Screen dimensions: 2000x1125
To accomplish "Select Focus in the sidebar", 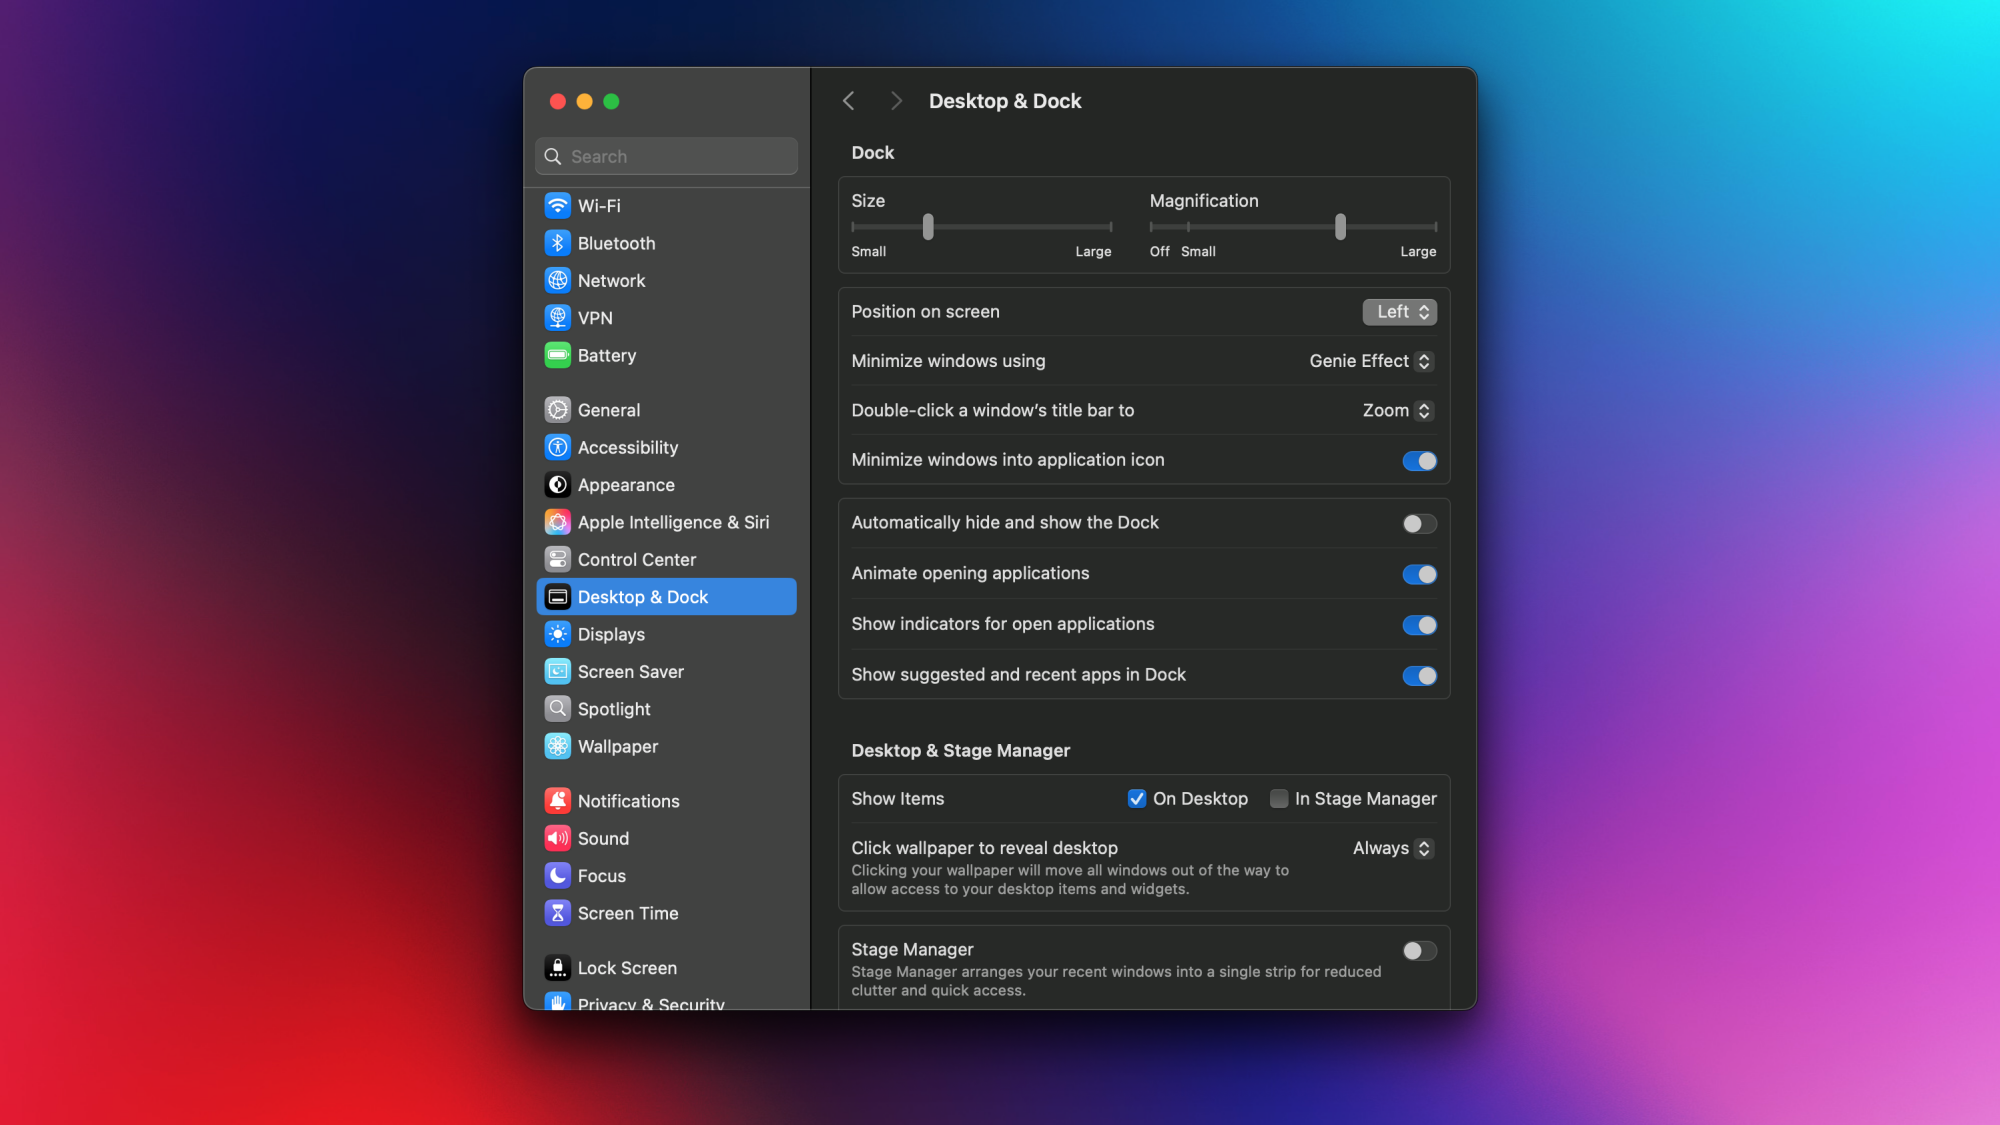I will pos(667,876).
